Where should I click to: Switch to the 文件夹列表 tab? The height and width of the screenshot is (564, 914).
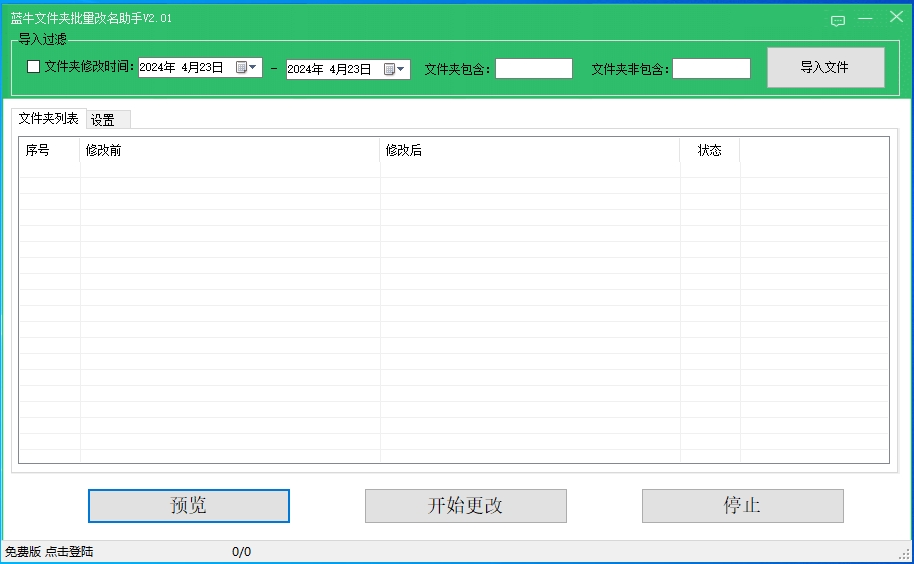[48, 118]
